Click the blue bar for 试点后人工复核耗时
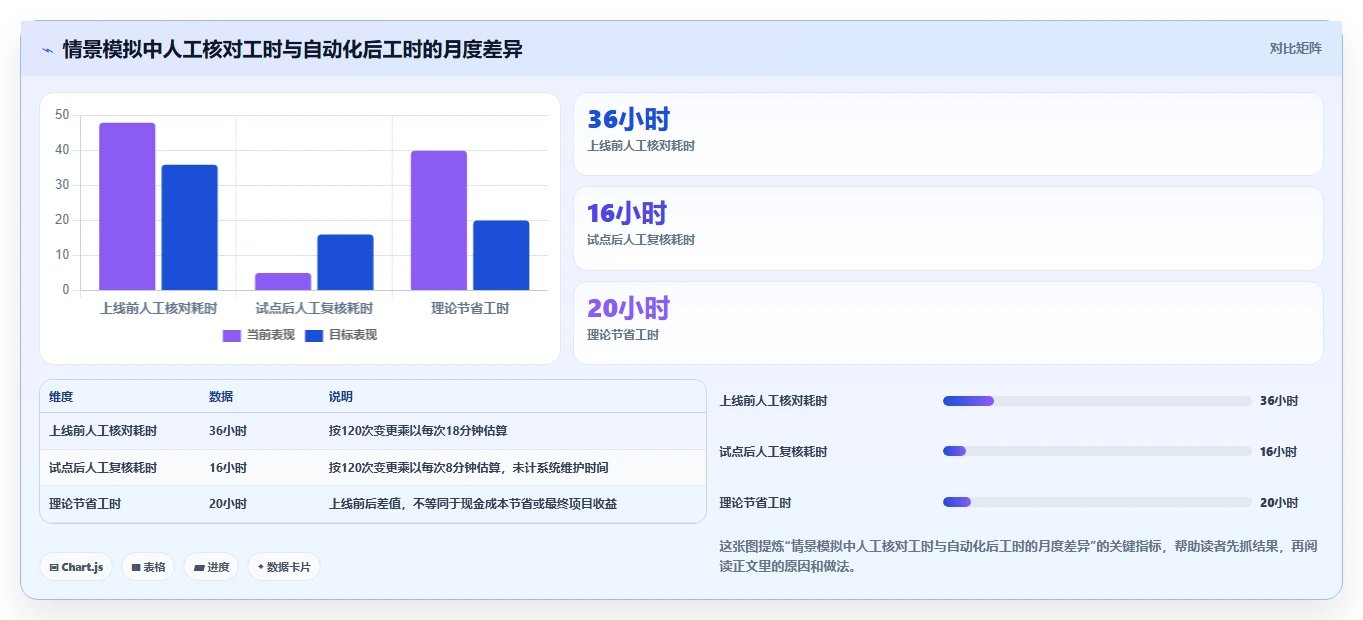Viewport: 1363px width, 620px height. (345, 263)
